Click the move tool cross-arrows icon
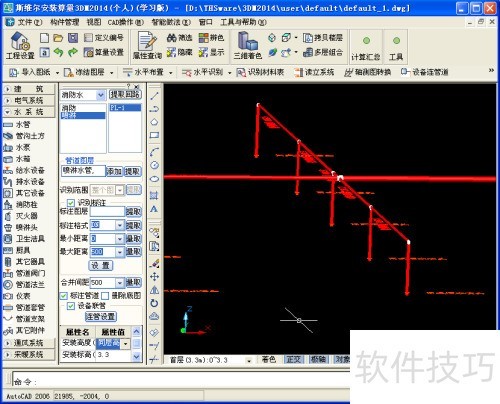This screenshot has width=500, height=404. (154, 276)
